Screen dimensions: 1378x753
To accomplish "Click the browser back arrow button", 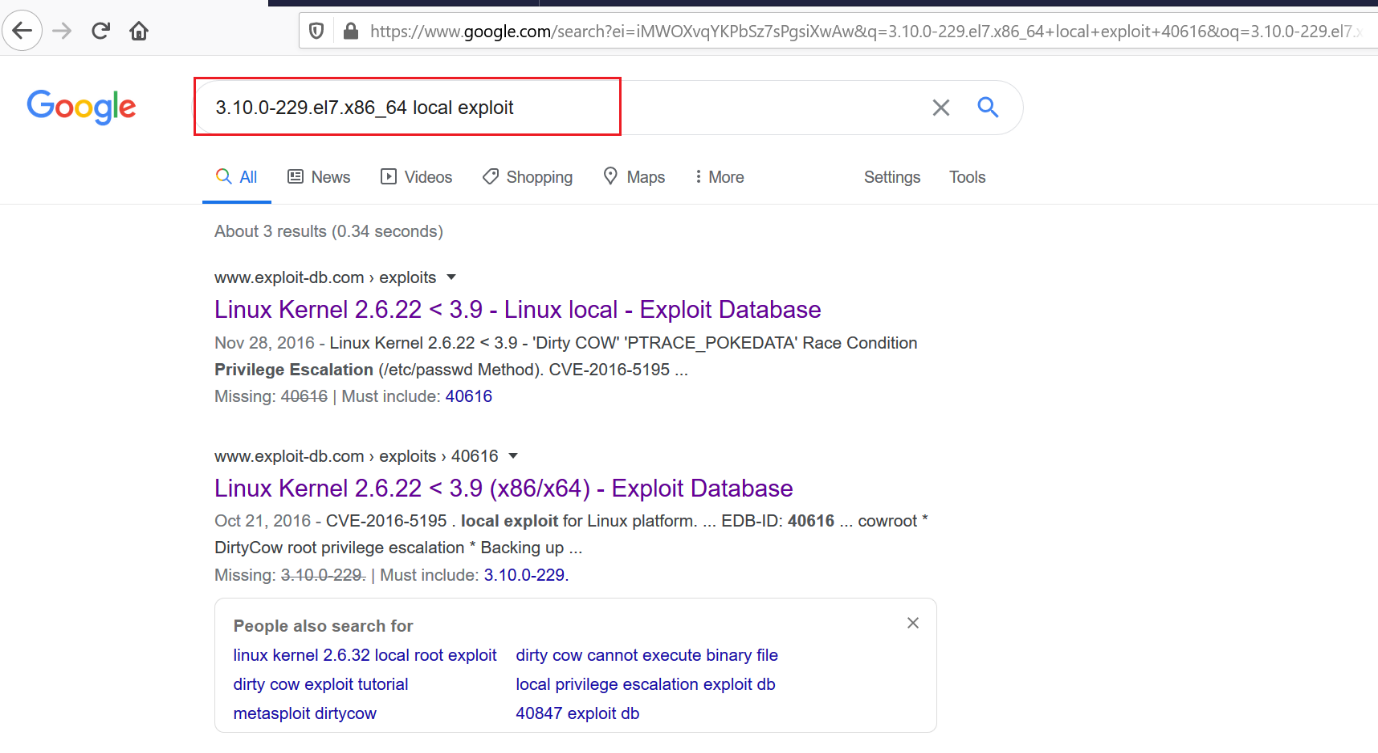I will (22, 31).
